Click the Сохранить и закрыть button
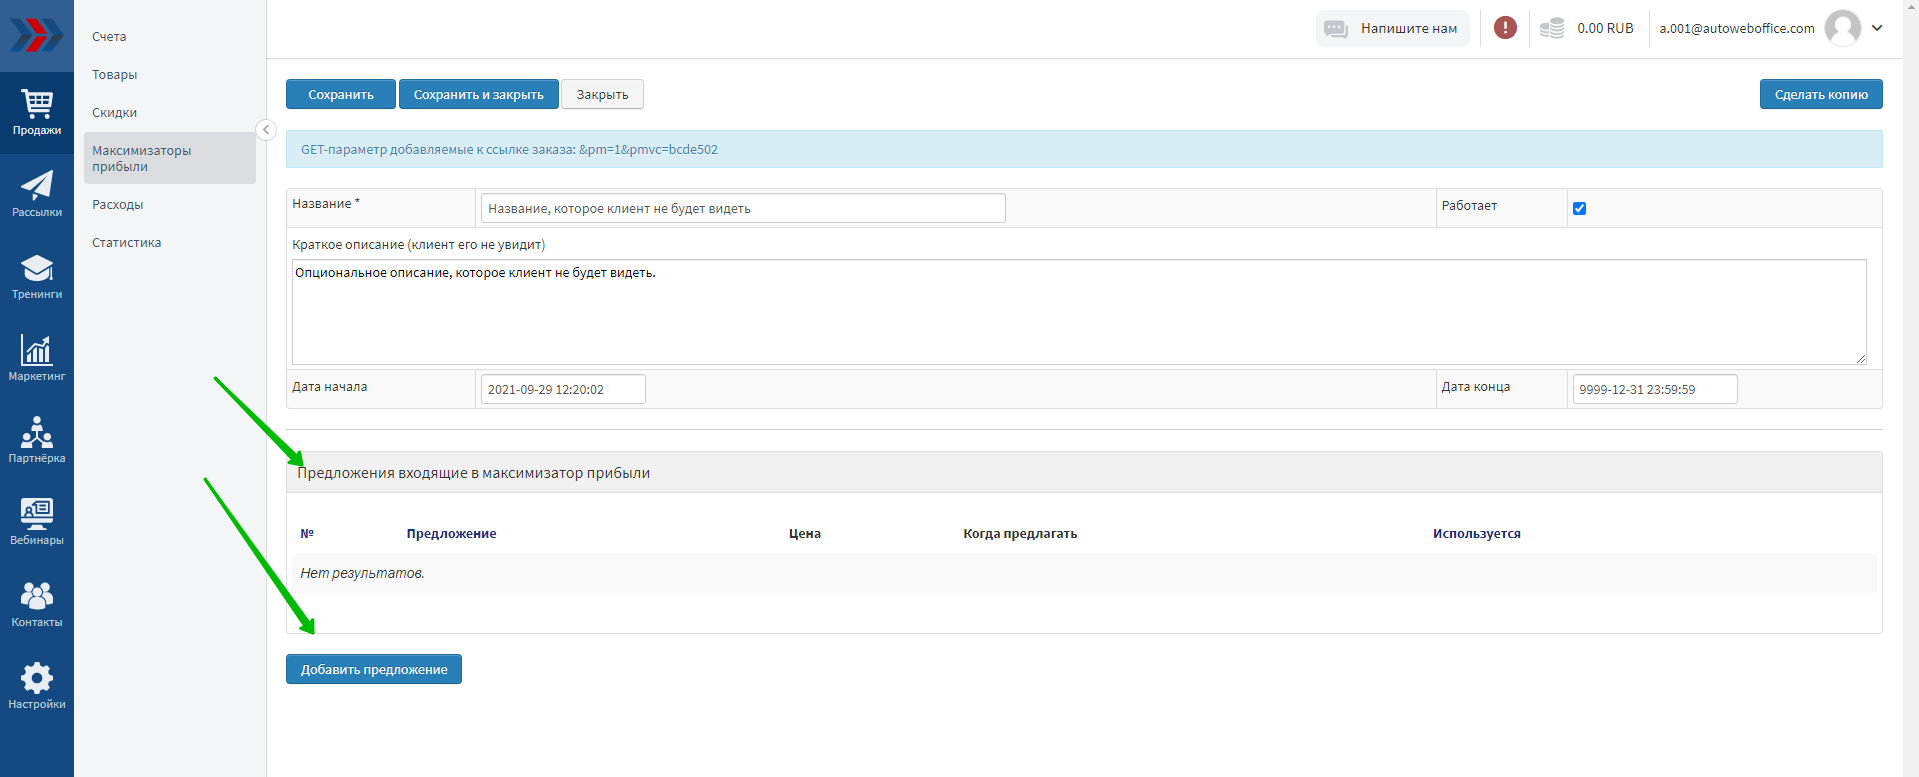 click(x=478, y=94)
